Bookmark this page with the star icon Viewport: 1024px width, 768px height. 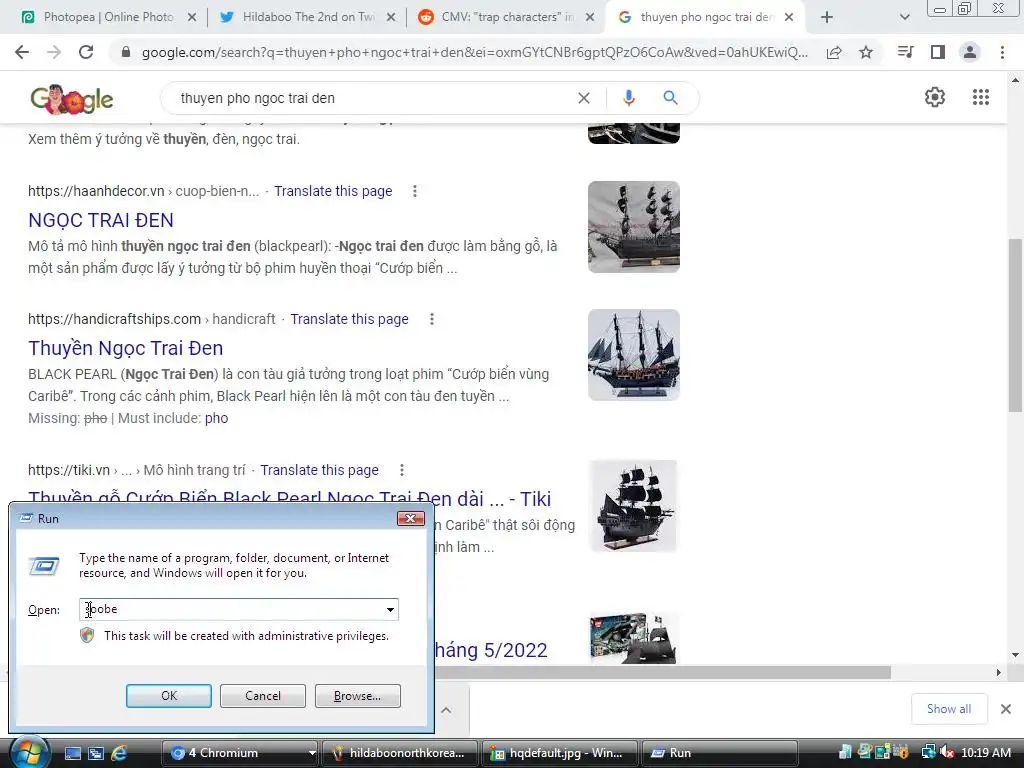[x=866, y=52]
